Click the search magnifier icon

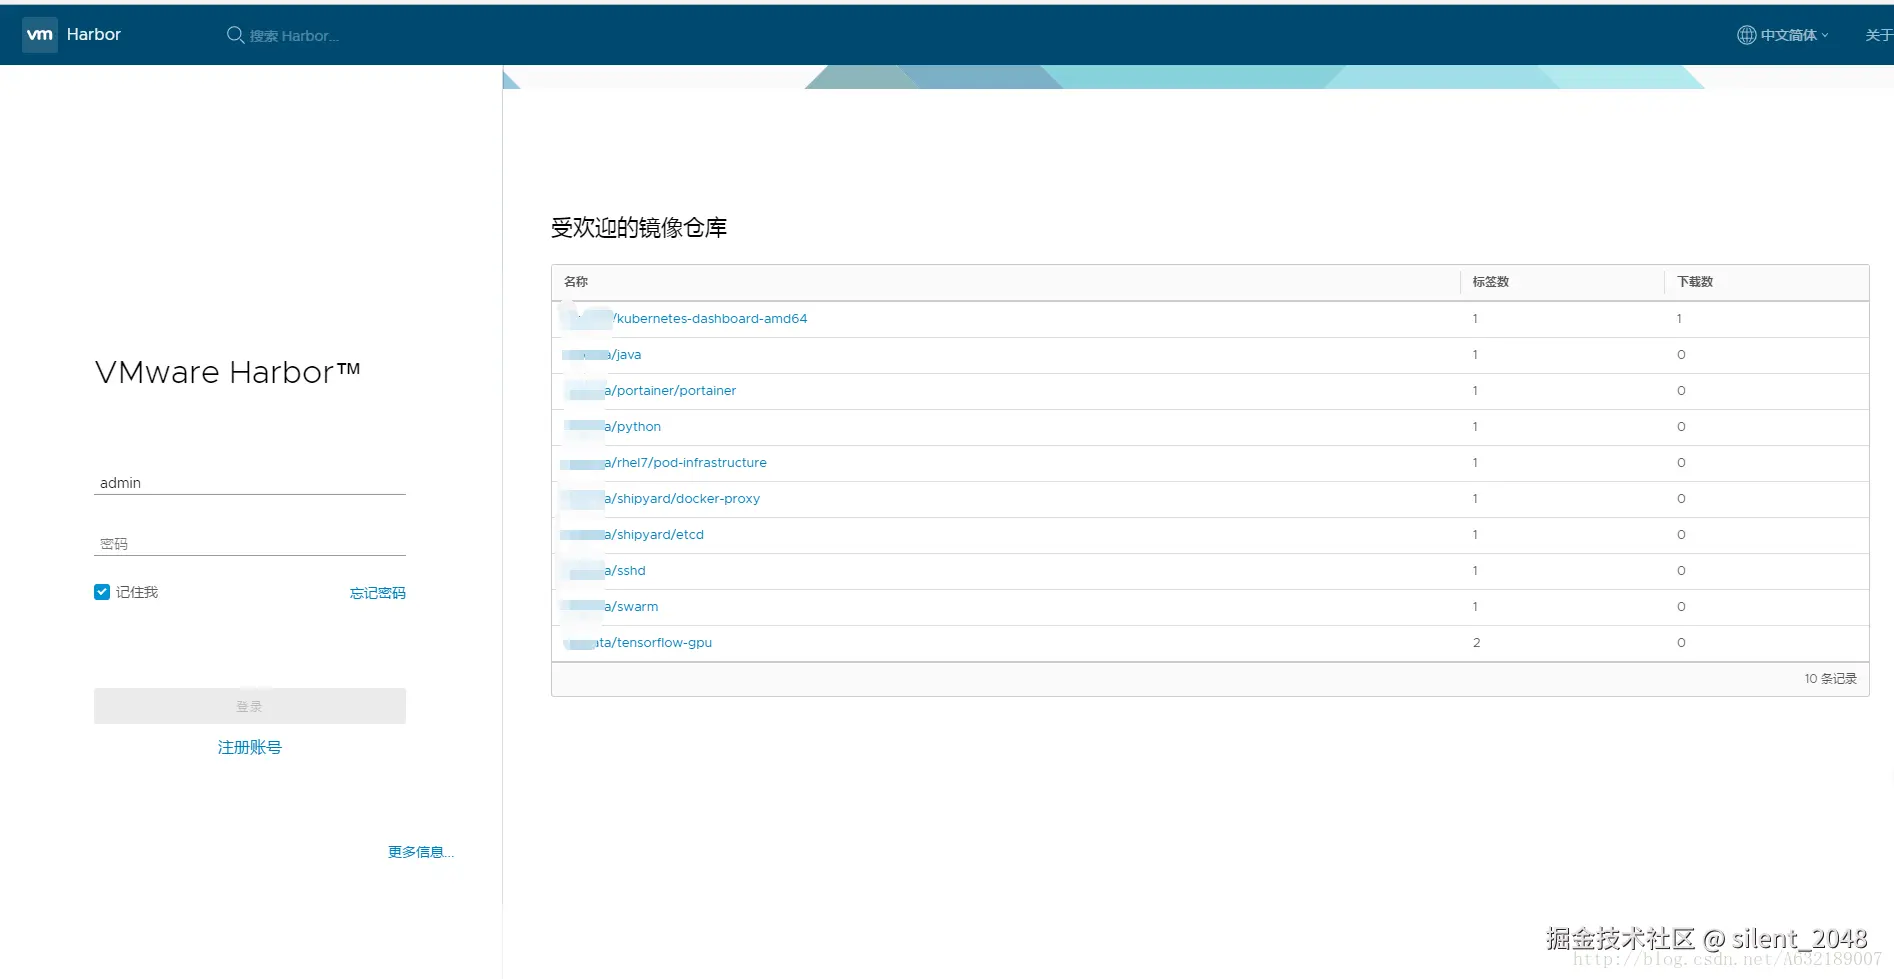click(236, 35)
